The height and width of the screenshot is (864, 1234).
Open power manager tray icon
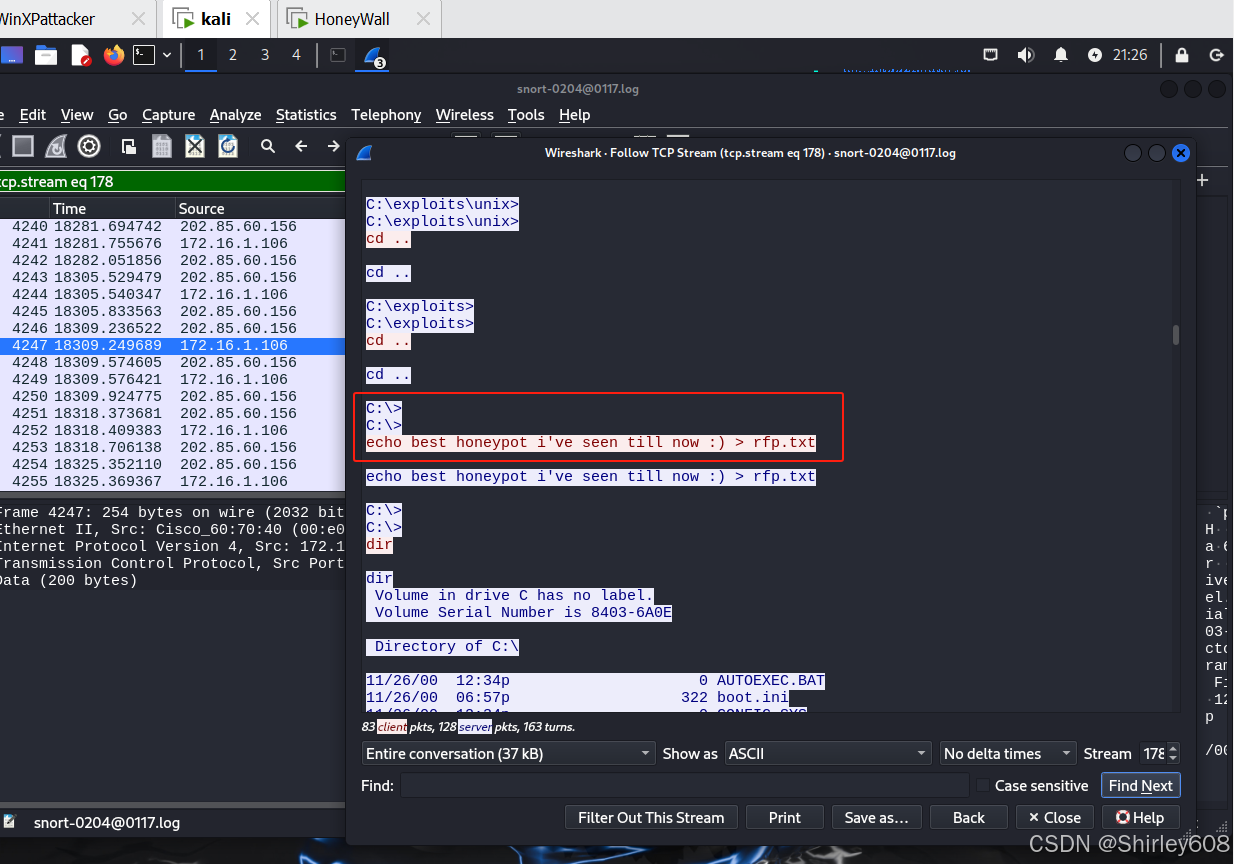tap(1095, 55)
